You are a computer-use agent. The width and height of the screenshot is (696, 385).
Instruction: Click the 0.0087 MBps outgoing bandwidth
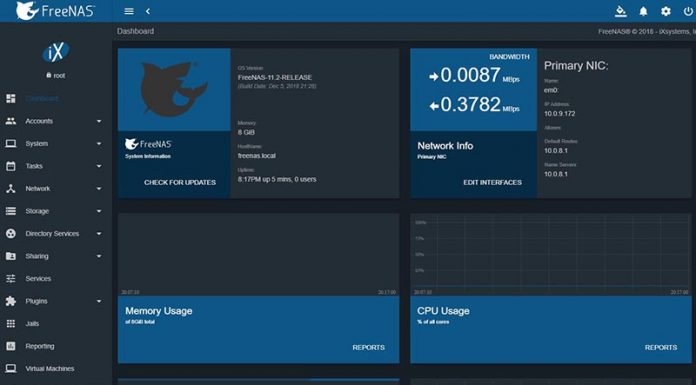[475, 75]
